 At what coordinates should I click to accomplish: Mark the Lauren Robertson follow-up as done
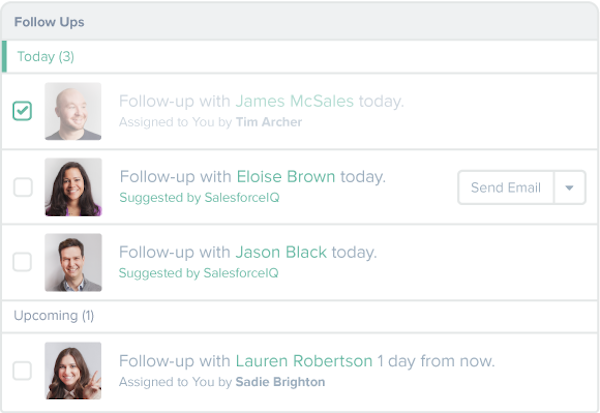click(22, 371)
